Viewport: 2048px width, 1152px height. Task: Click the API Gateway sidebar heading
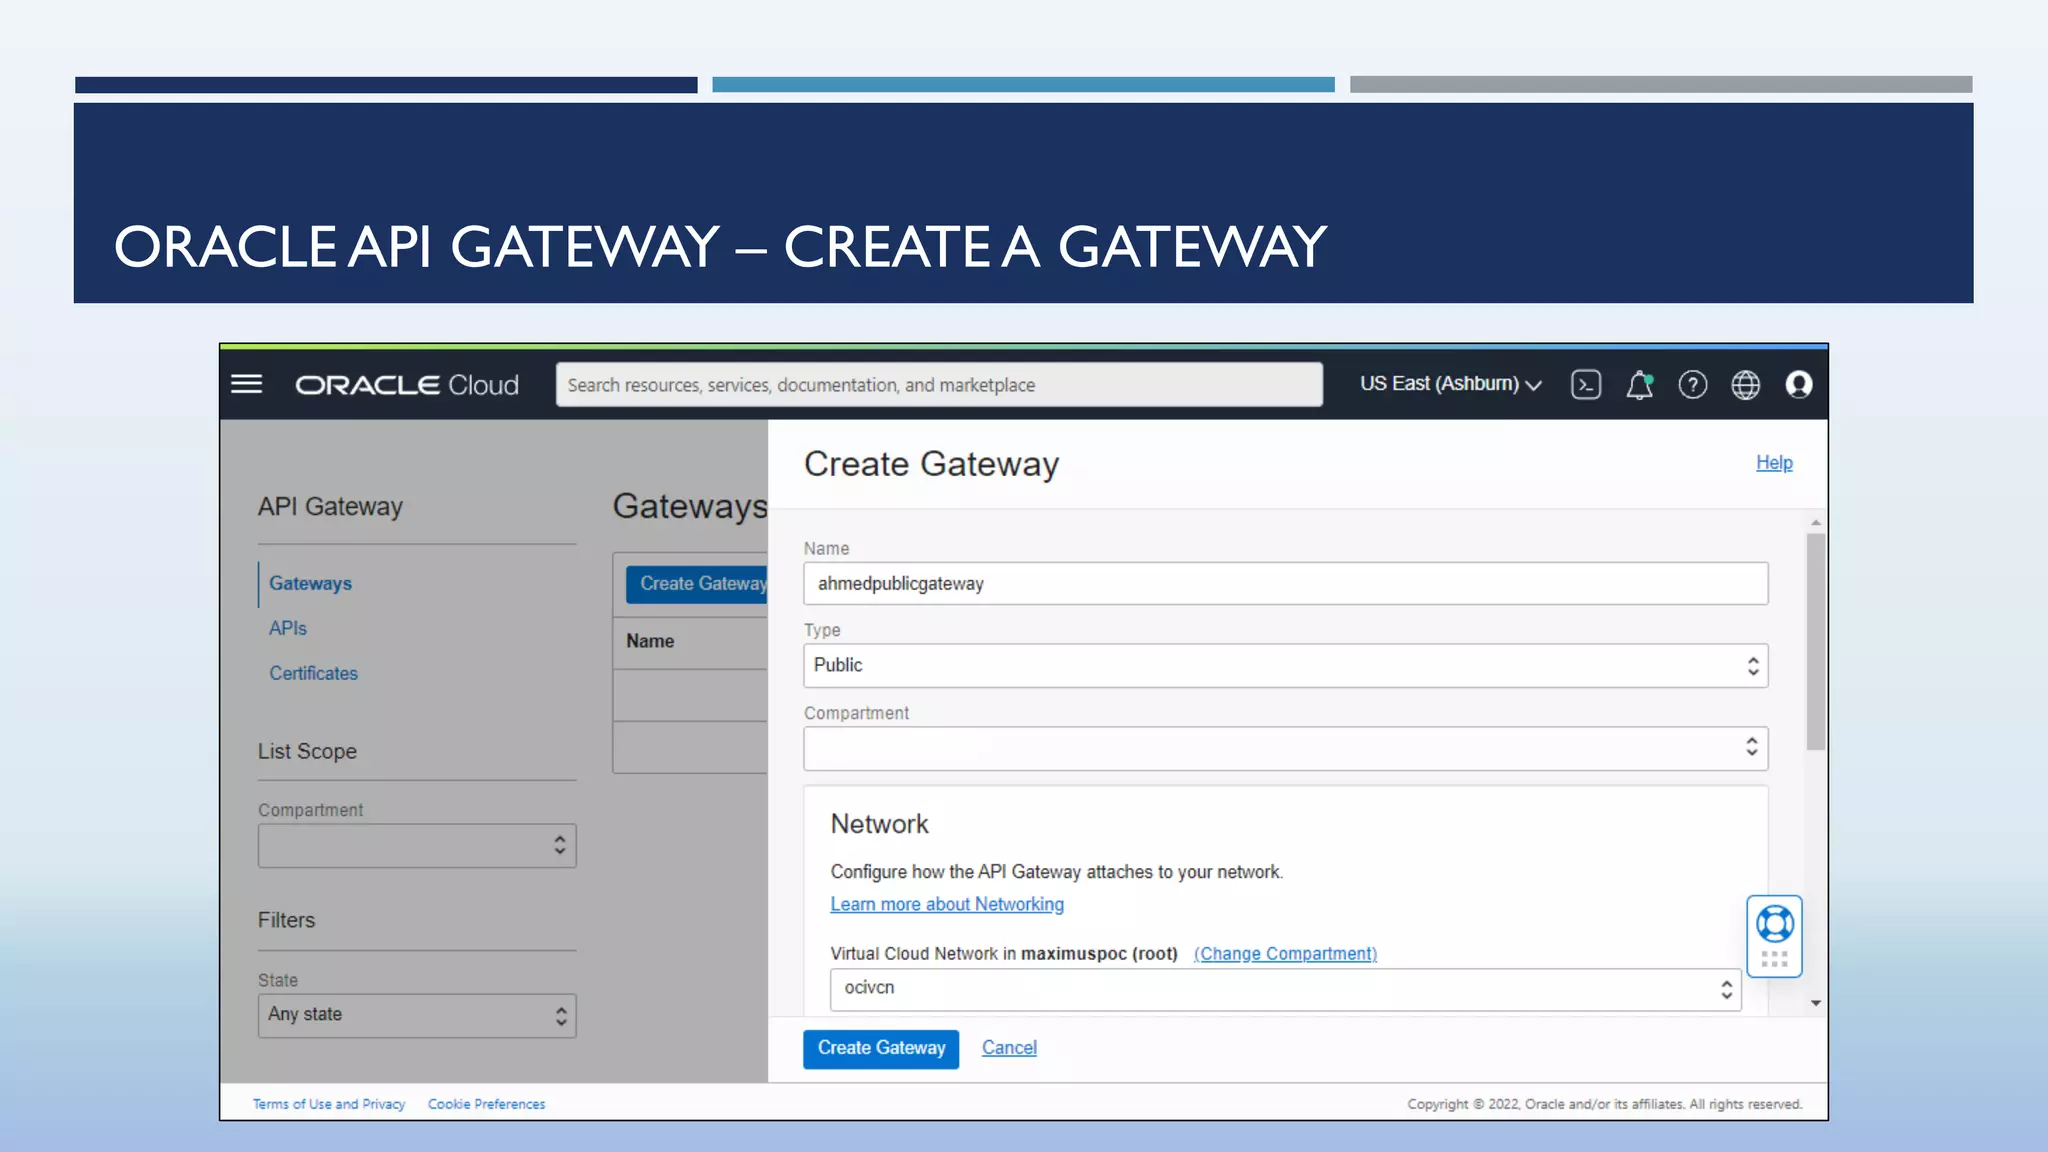coord(330,507)
